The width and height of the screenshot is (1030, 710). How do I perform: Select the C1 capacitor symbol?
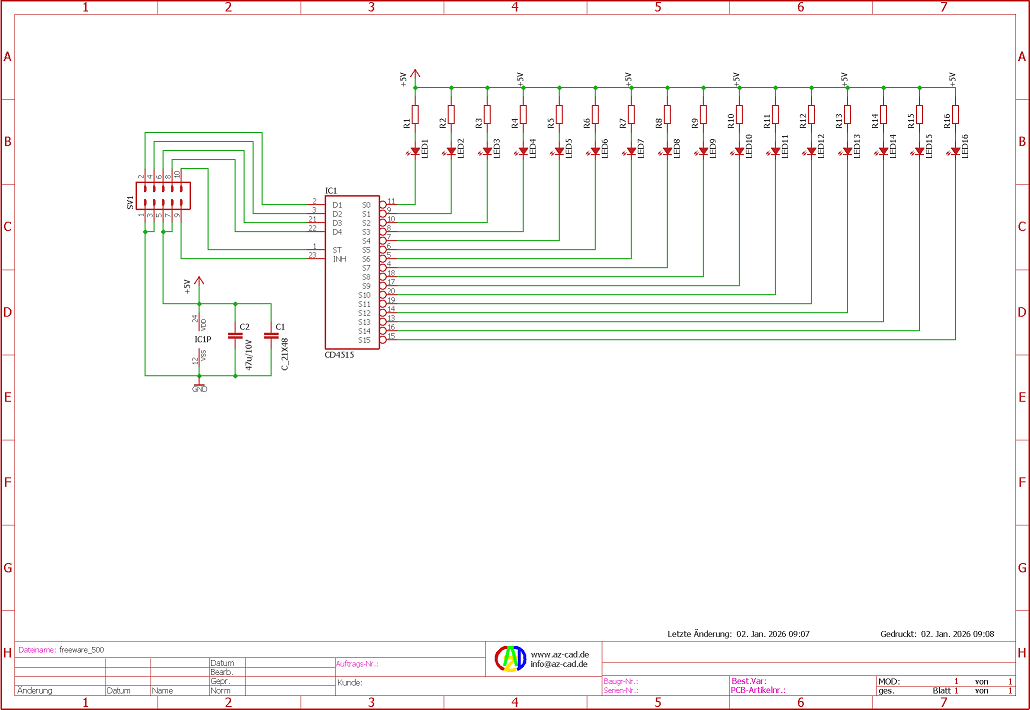pos(271,336)
